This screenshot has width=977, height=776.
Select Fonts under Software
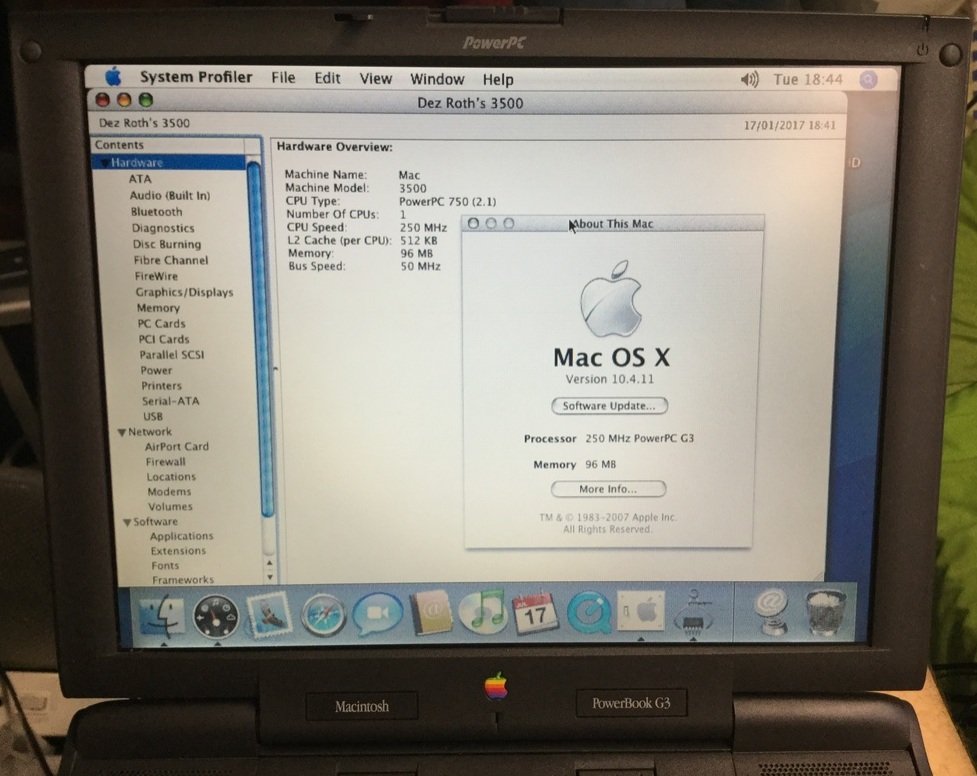point(165,566)
